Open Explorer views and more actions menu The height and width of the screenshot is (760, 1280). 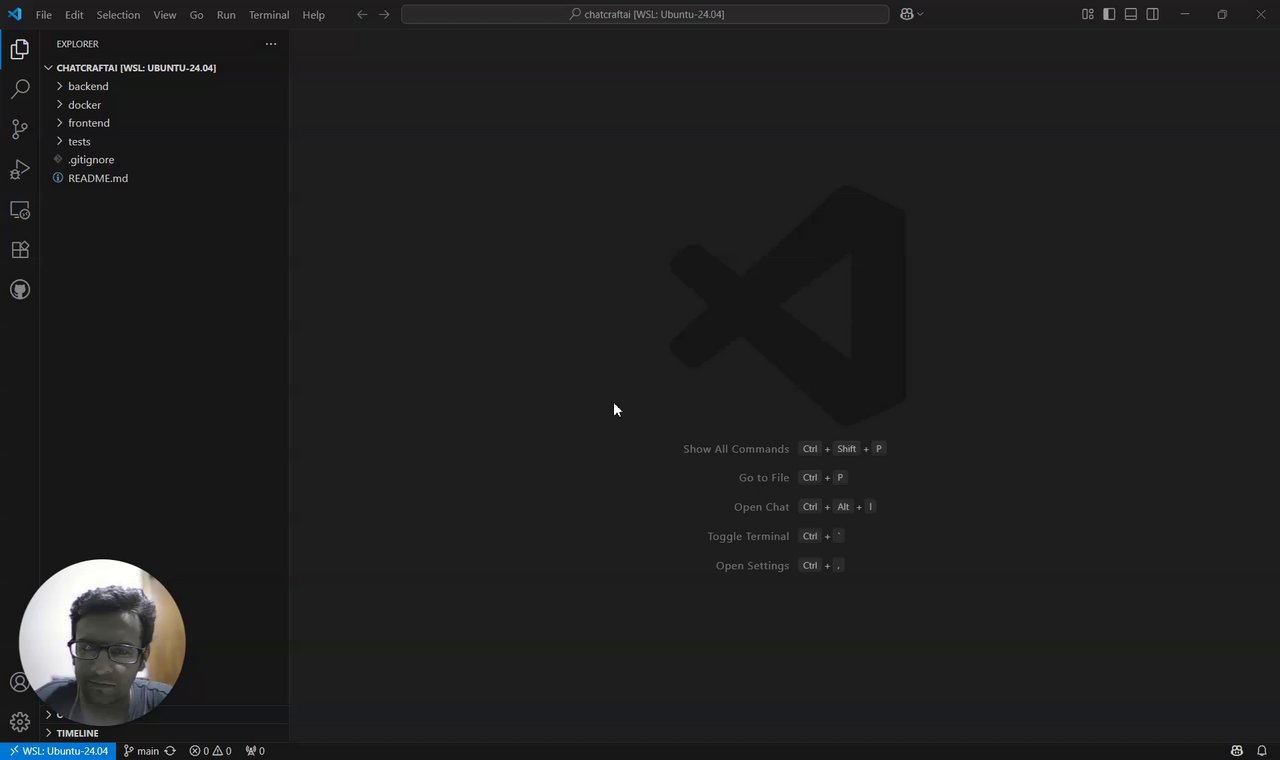[x=270, y=44]
